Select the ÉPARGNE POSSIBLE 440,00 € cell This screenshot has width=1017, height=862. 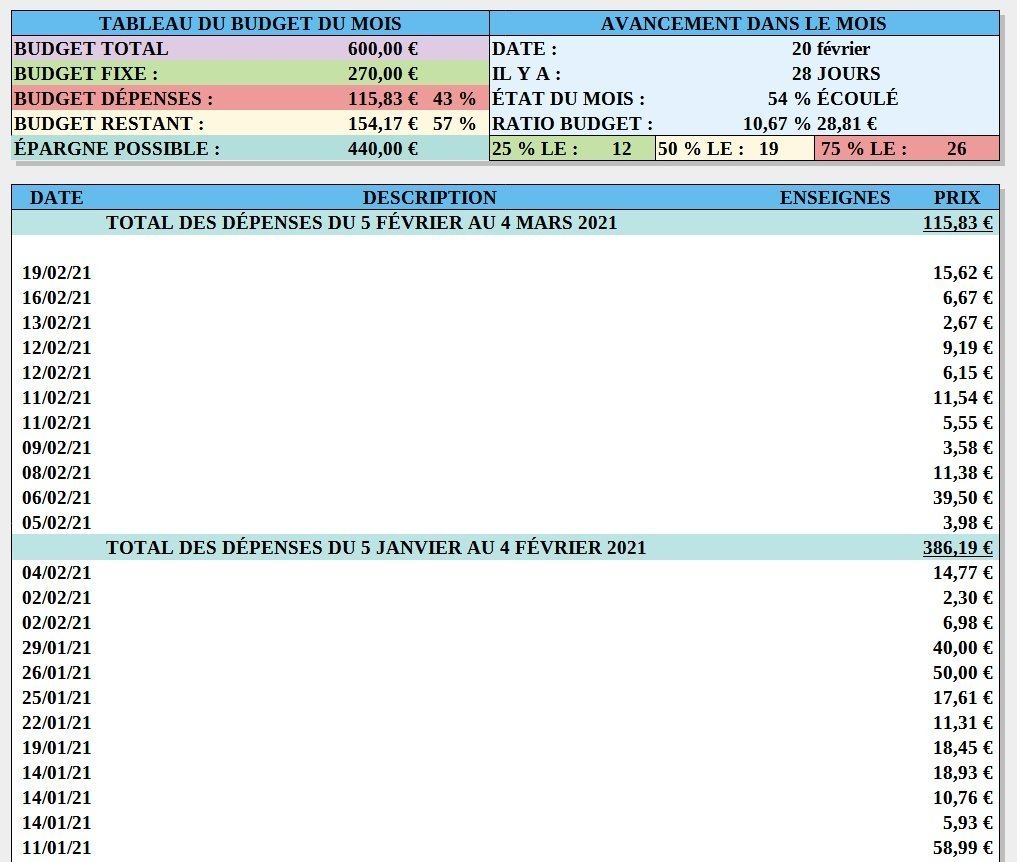click(x=383, y=149)
